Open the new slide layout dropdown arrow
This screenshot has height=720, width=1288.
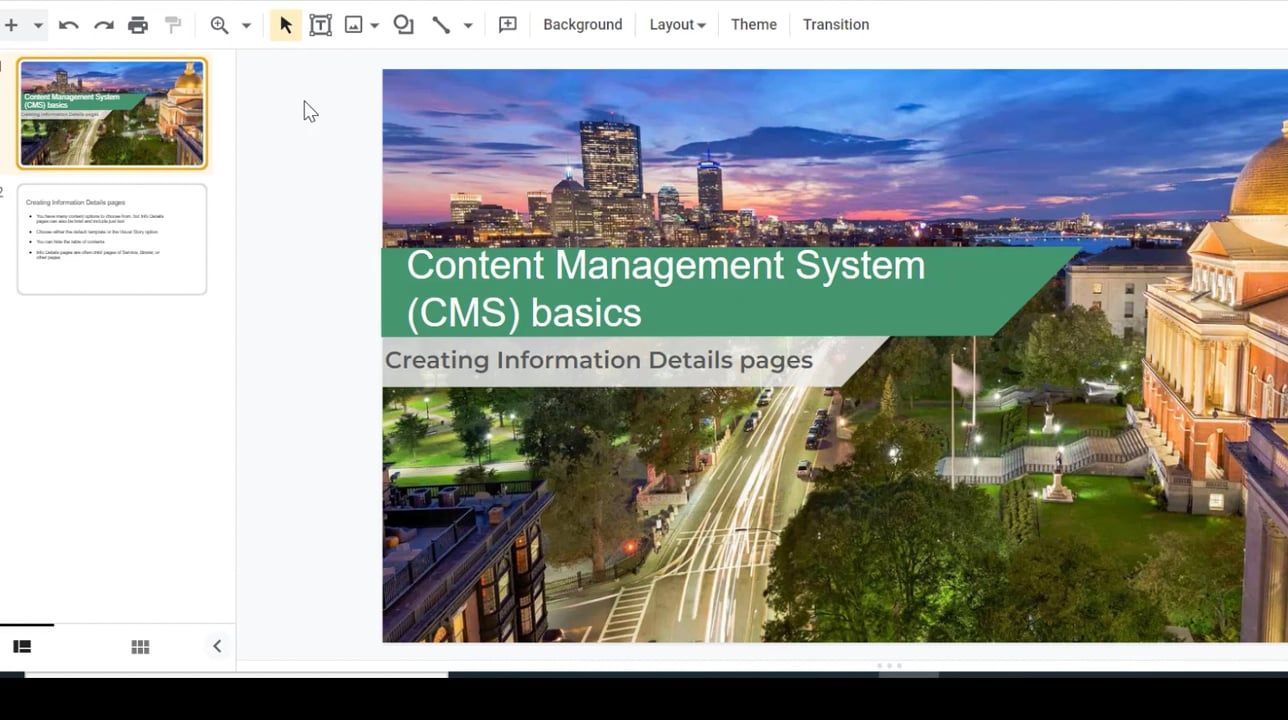click(x=38, y=25)
